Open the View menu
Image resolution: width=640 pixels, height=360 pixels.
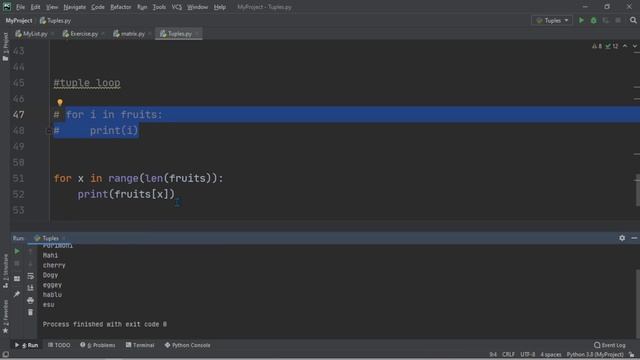point(52,7)
